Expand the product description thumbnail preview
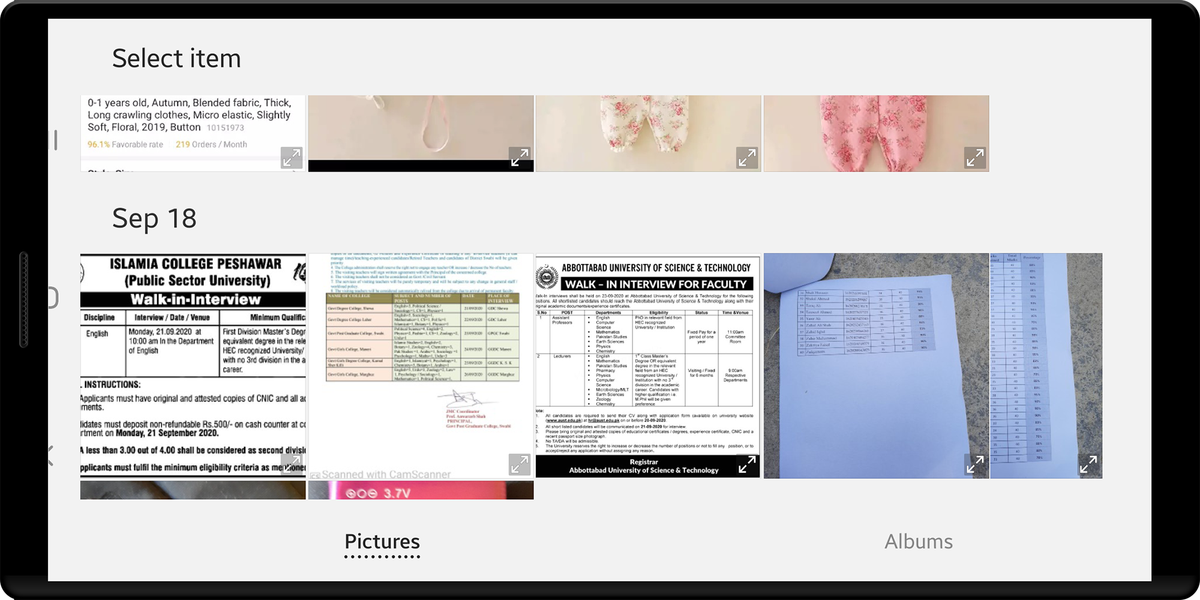The width and height of the screenshot is (1200, 600). [x=291, y=157]
